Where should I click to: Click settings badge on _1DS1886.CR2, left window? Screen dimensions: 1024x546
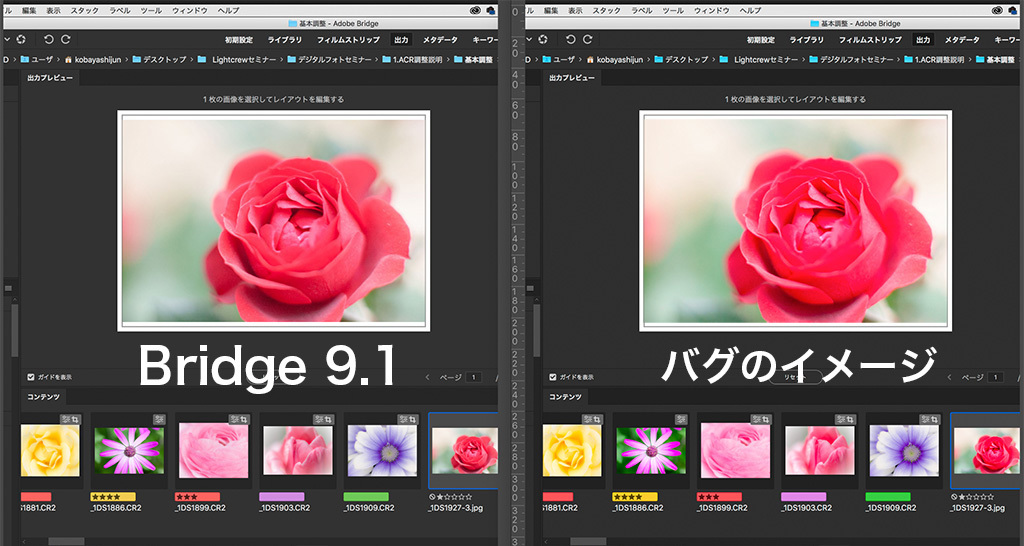(159, 419)
